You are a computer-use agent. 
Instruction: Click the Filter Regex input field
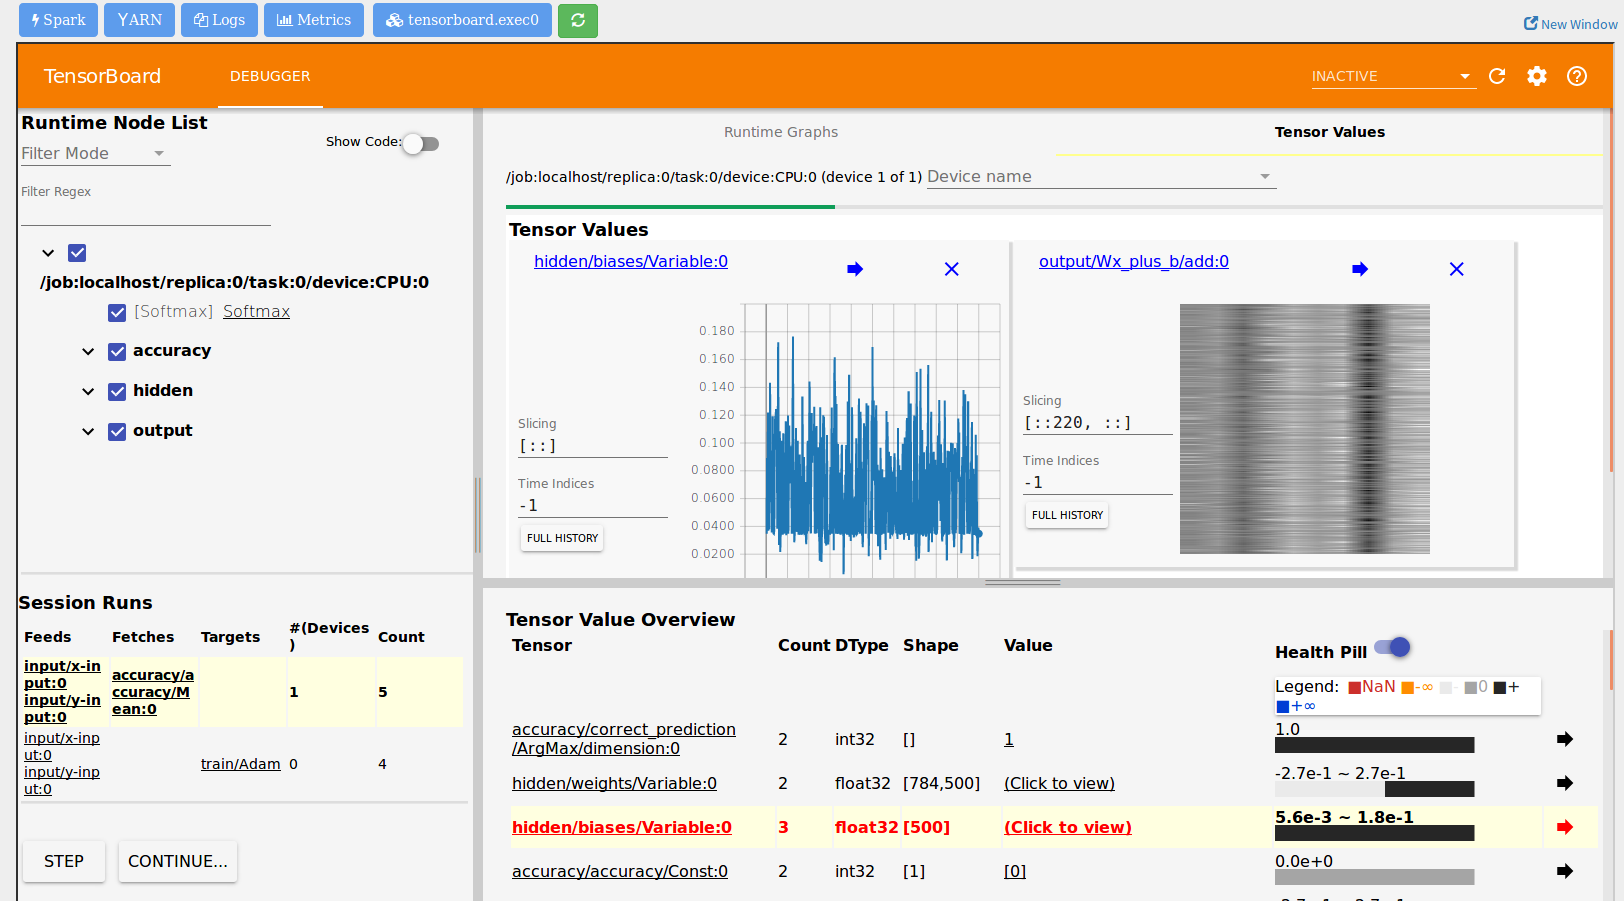tap(146, 212)
